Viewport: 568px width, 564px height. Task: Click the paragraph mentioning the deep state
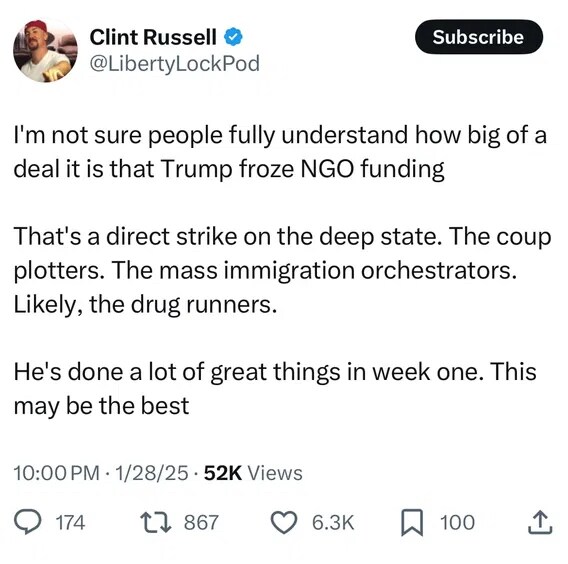pos(282,270)
